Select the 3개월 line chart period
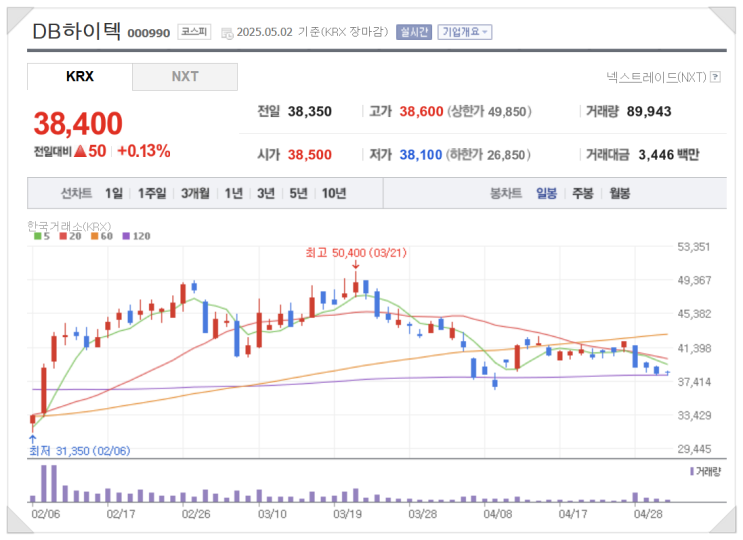This screenshot has height=540, width=743. click(x=195, y=193)
